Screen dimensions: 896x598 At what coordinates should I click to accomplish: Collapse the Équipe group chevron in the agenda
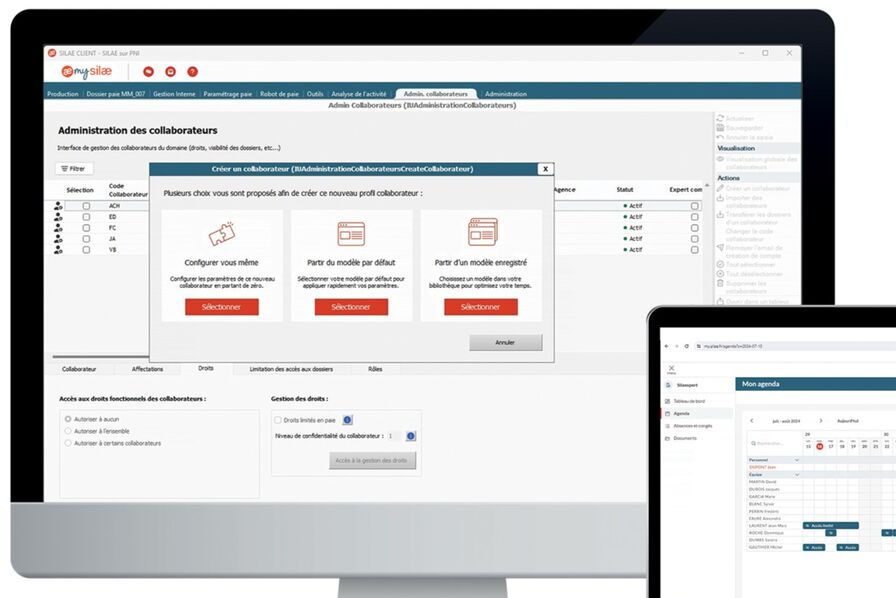coord(797,475)
